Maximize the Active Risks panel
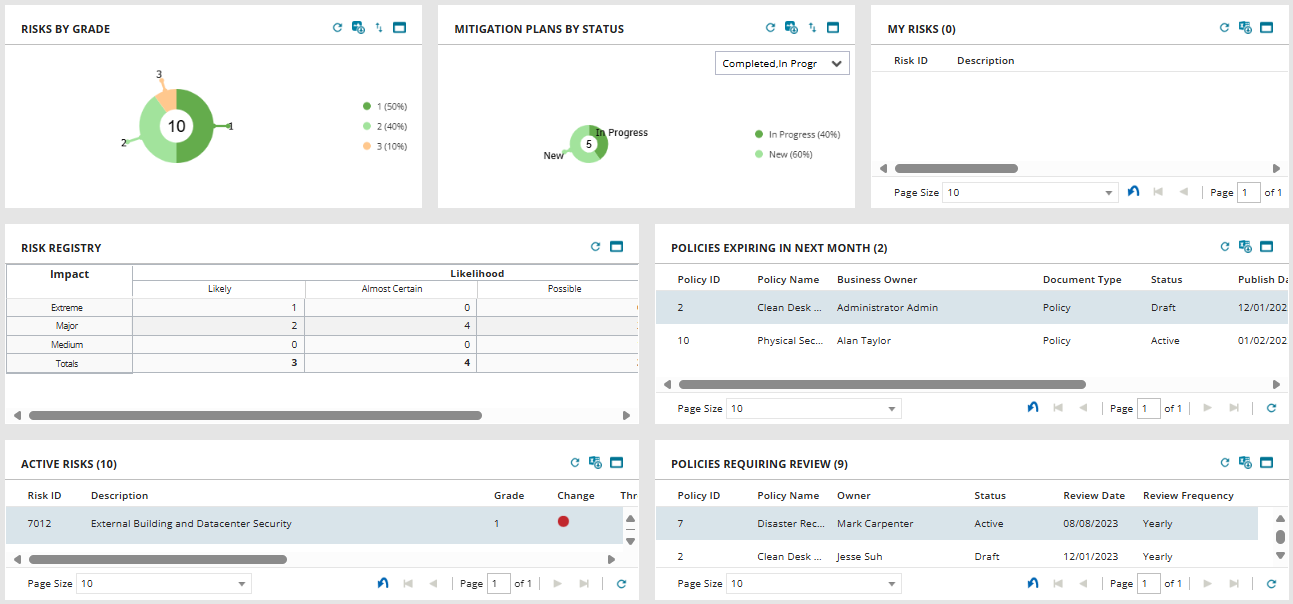Screen dimensions: 1293x604 tap(615, 462)
